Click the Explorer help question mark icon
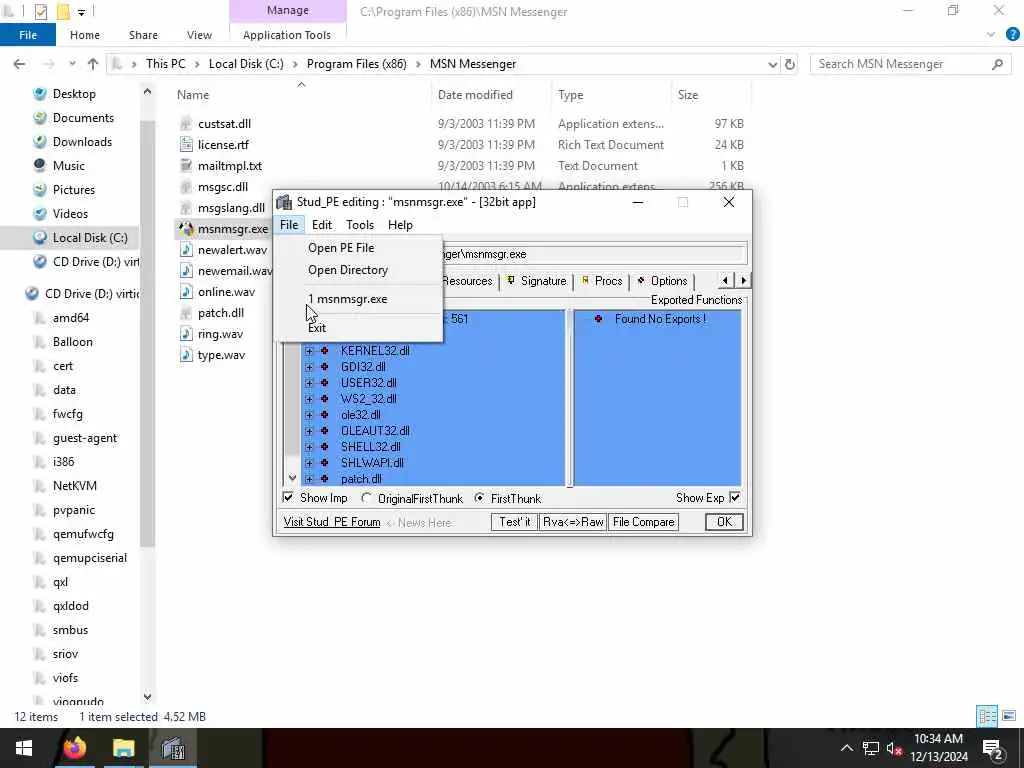 tap(1012, 35)
